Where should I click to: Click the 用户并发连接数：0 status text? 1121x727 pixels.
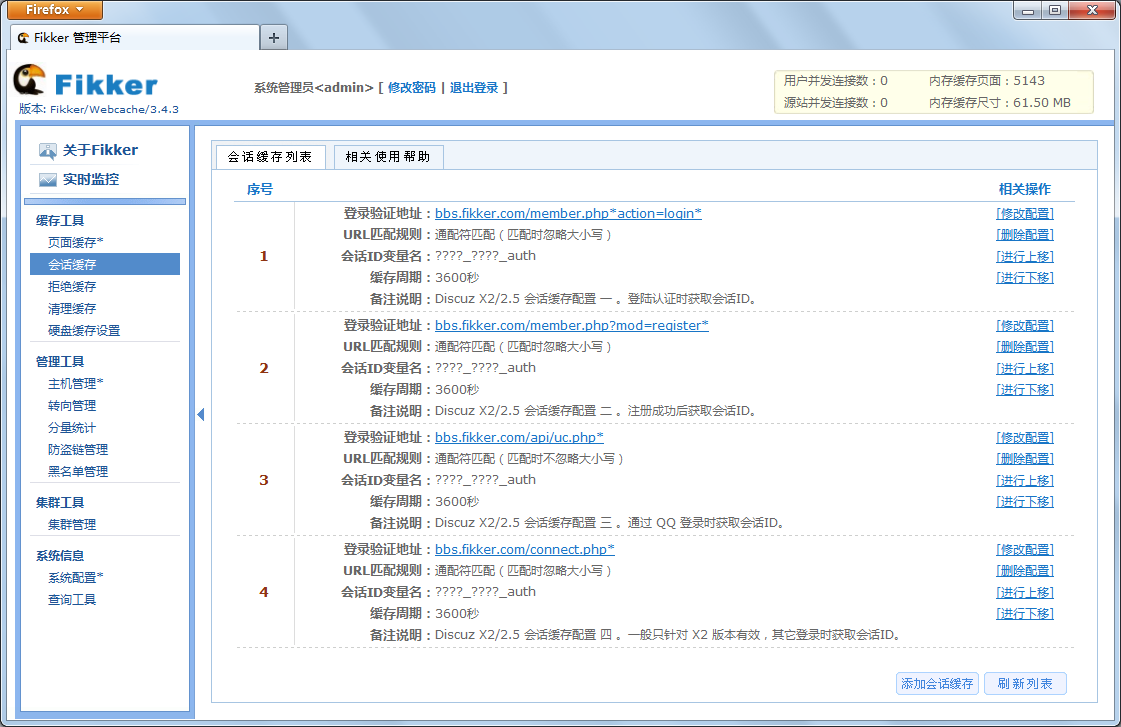pos(836,81)
